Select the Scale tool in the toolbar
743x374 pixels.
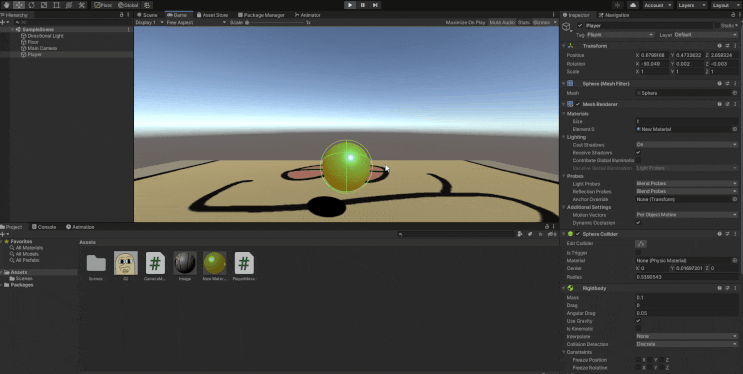pos(44,5)
